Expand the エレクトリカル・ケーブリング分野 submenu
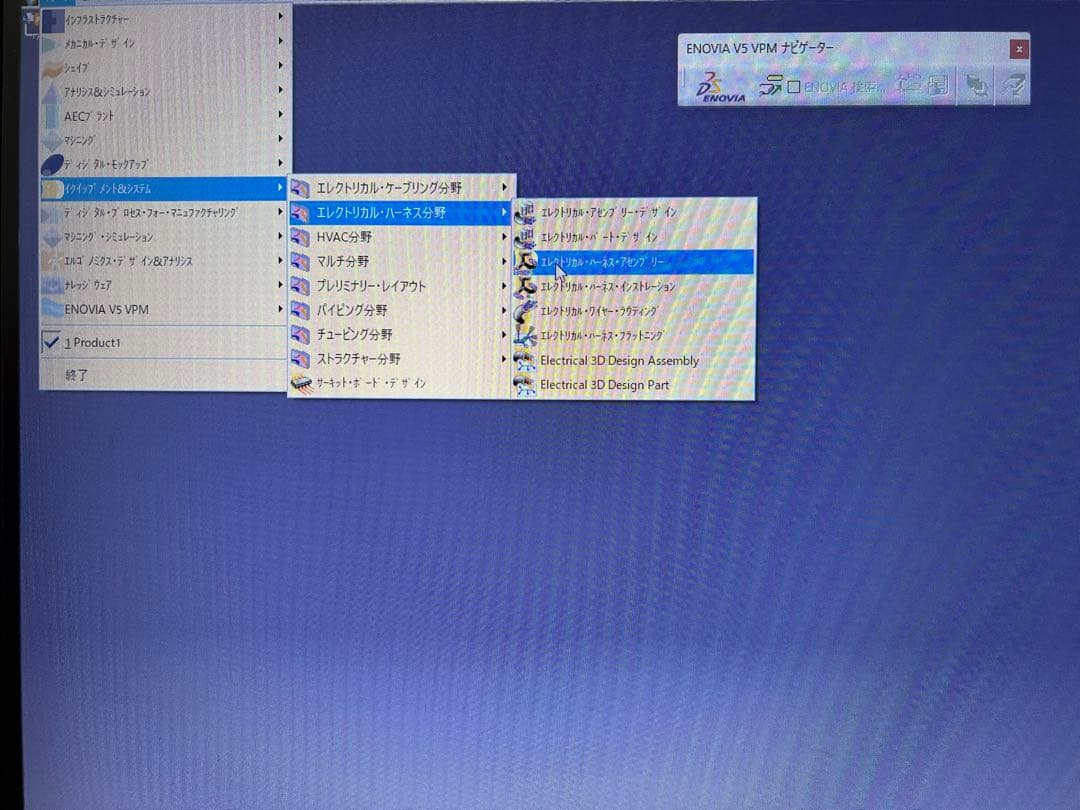The width and height of the screenshot is (1080, 810). pos(505,188)
